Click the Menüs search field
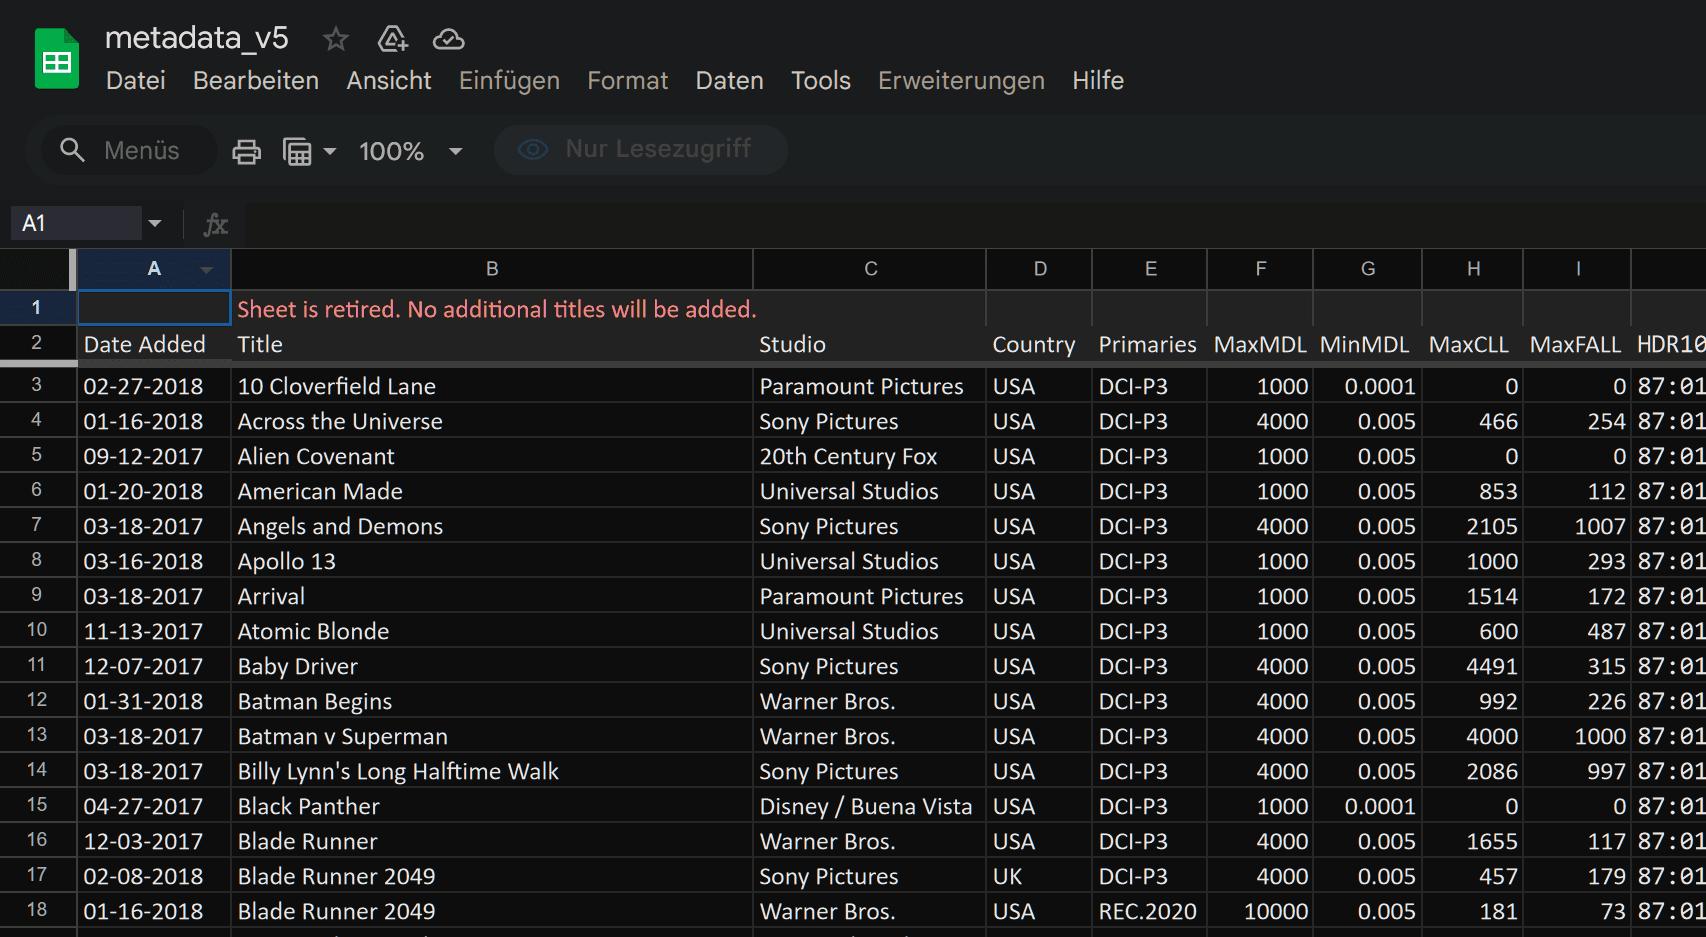This screenshot has height=937, width=1706. click(128, 150)
